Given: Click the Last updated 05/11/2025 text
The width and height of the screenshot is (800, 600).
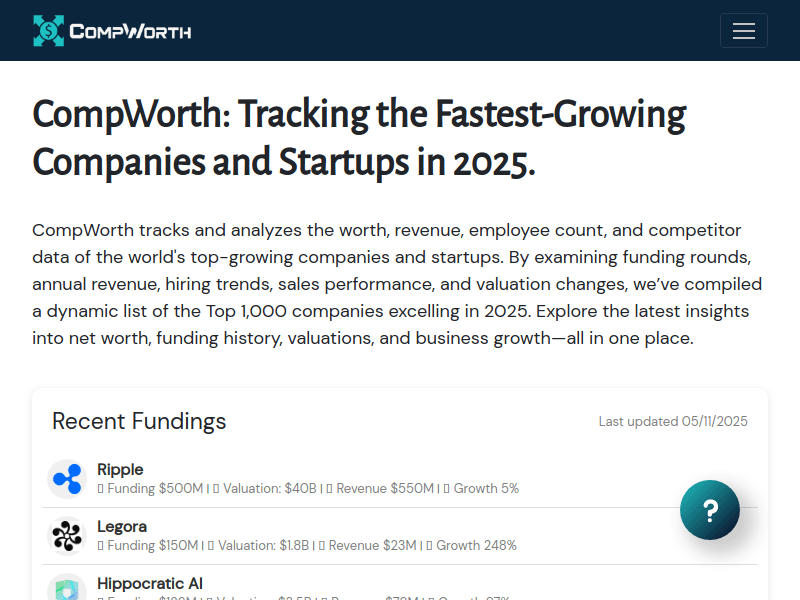Looking at the screenshot, I should pyautogui.click(x=673, y=422).
